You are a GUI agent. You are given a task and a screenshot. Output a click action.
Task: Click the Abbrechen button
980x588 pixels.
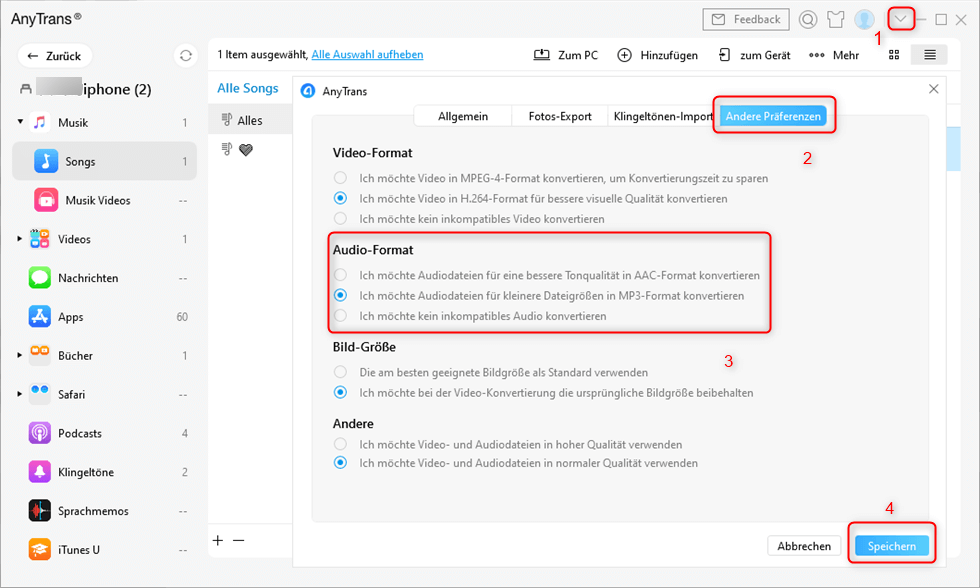[804, 546]
